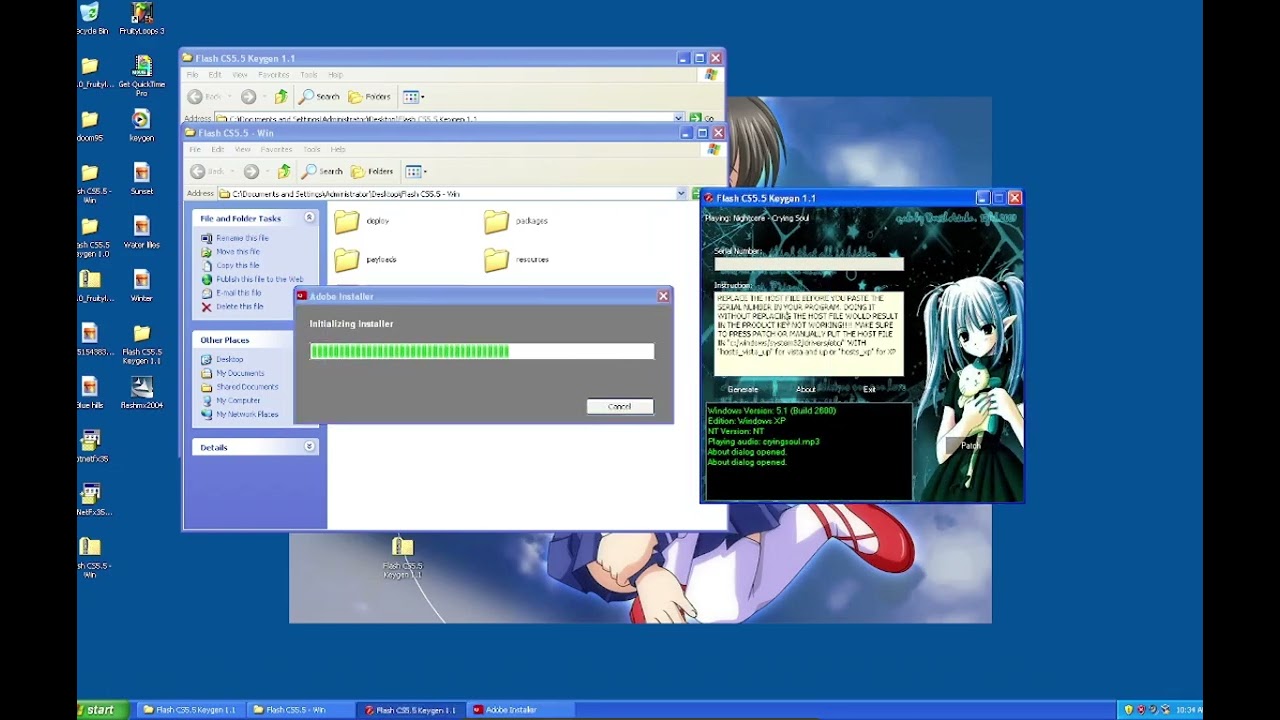
Task: Open the address bar dropdown in the back Keygen 1.1 explorer window
Action: pyautogui.click(x=678, y=118)
